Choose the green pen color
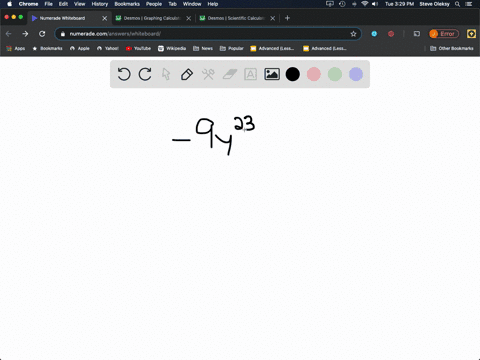This screenshot has width=480, height=360. point(335,74)
